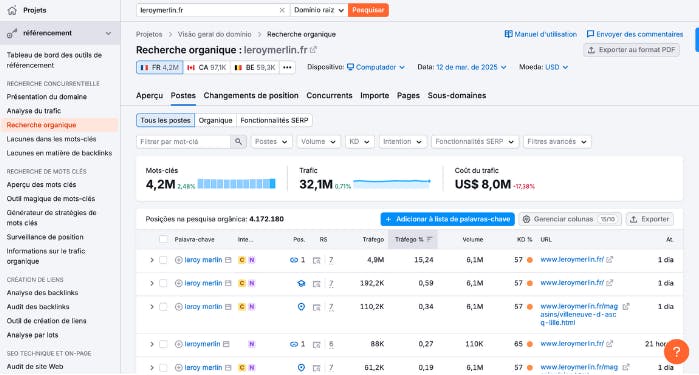Click the orange KD dot in 88K row
The height and width of the screenshot is (375, 699).
click(x=530, y=344)
